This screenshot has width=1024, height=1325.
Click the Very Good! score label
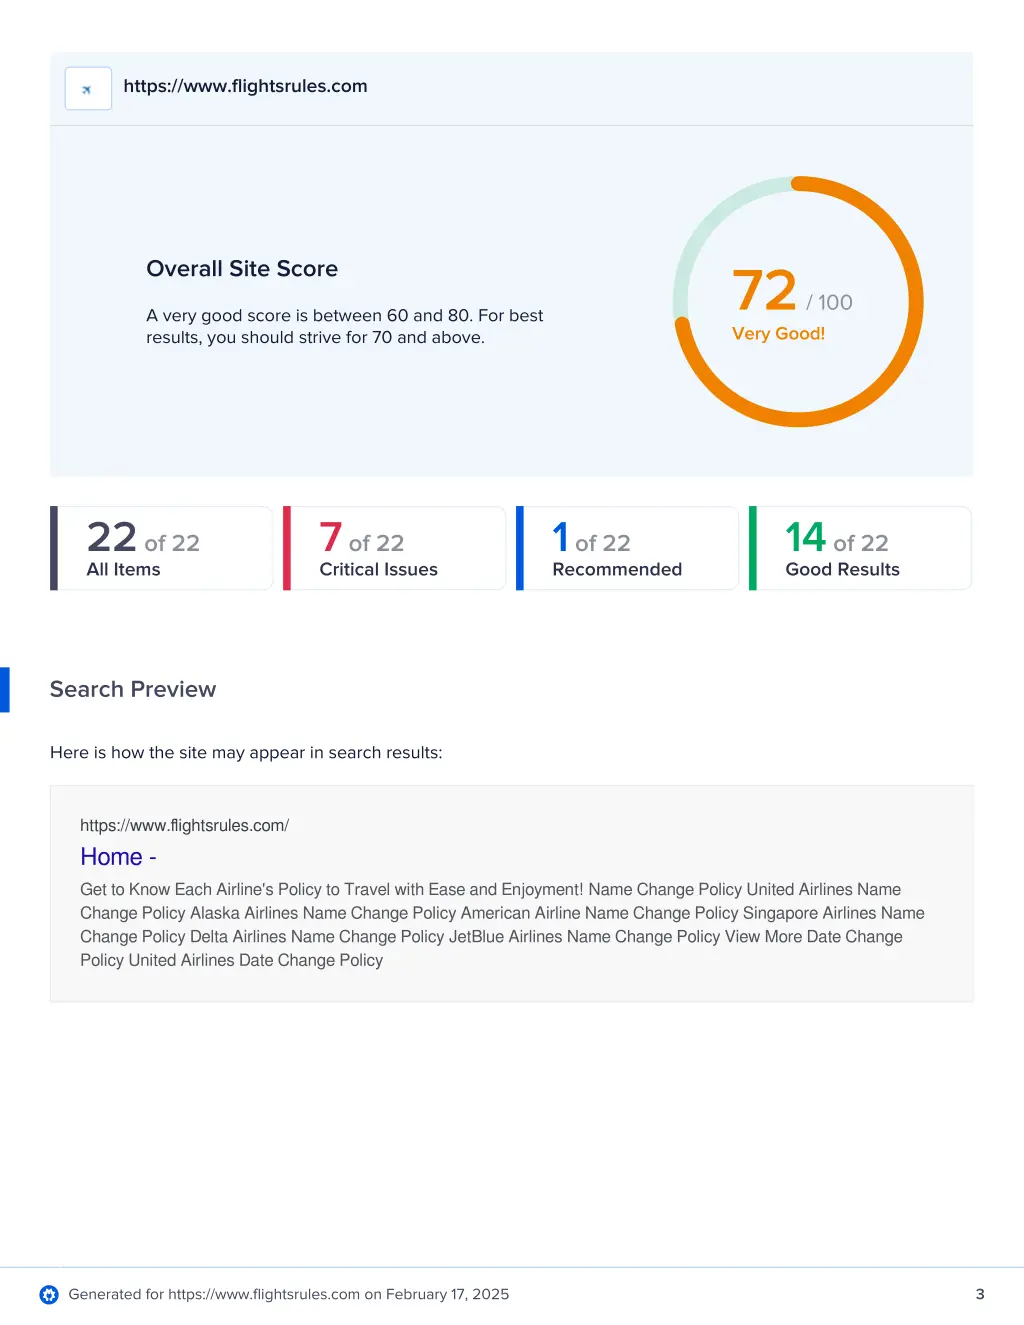coord(778,334)
